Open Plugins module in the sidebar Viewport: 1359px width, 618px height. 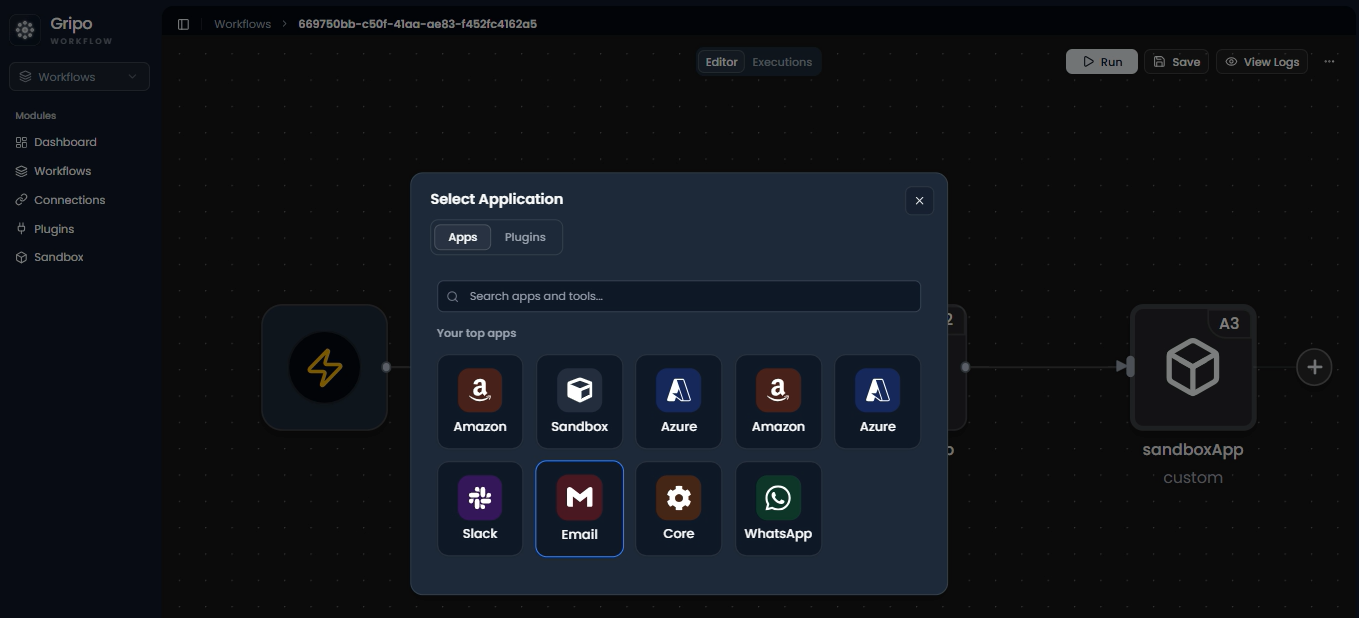click(54, 229)
